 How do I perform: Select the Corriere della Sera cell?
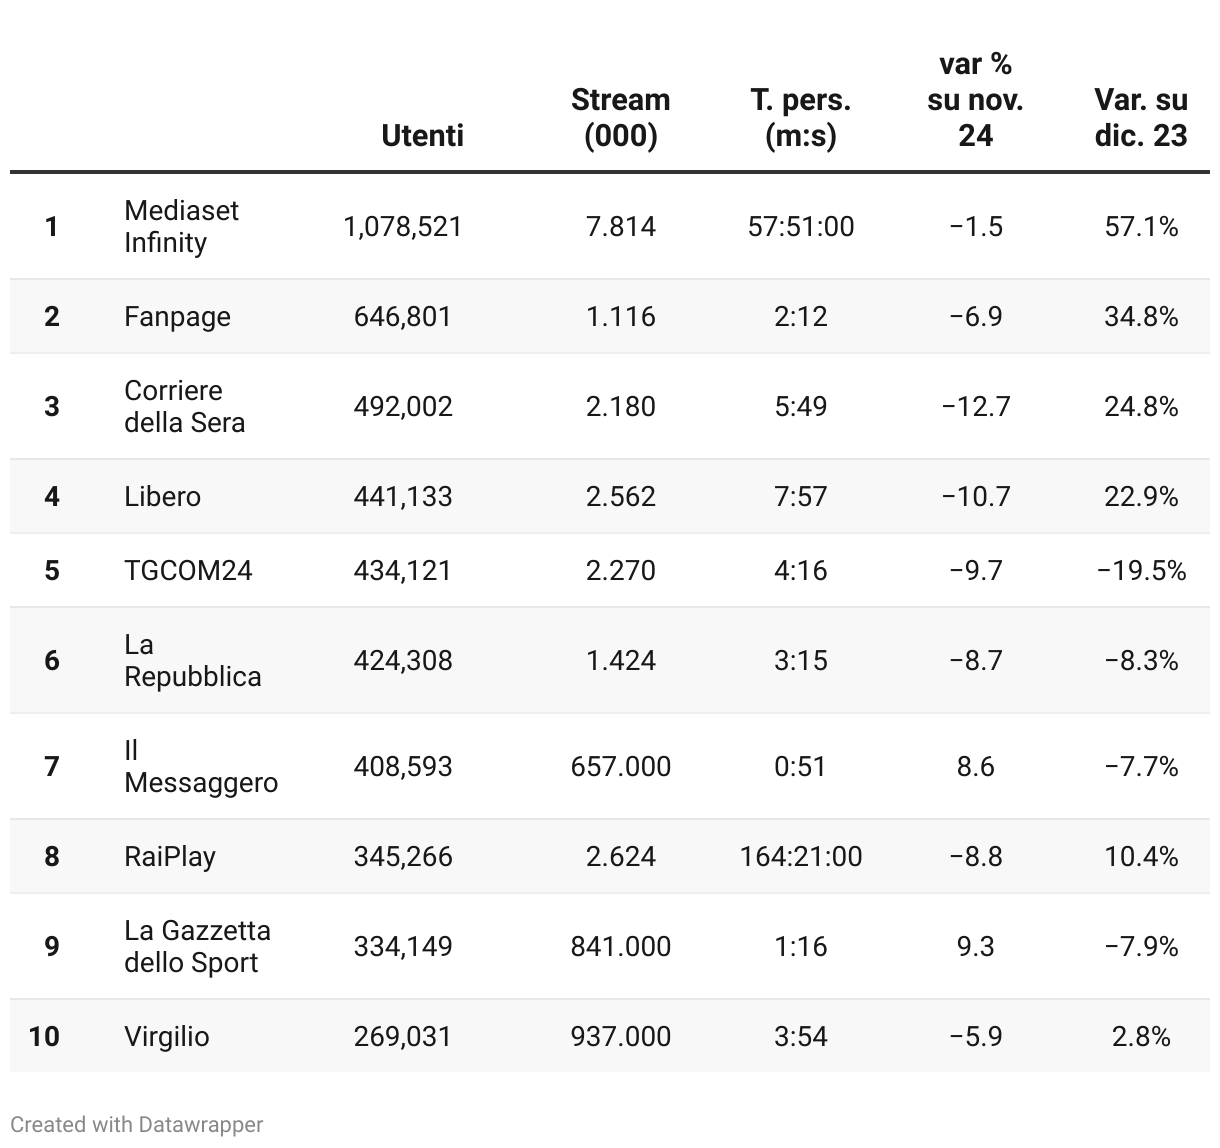[184, 406]
